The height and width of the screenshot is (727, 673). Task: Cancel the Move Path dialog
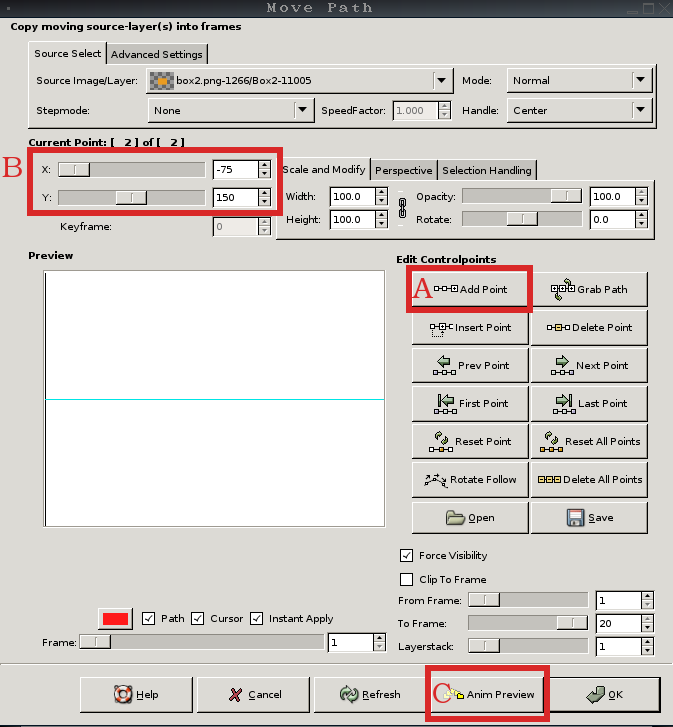click(x=253, y=695)
